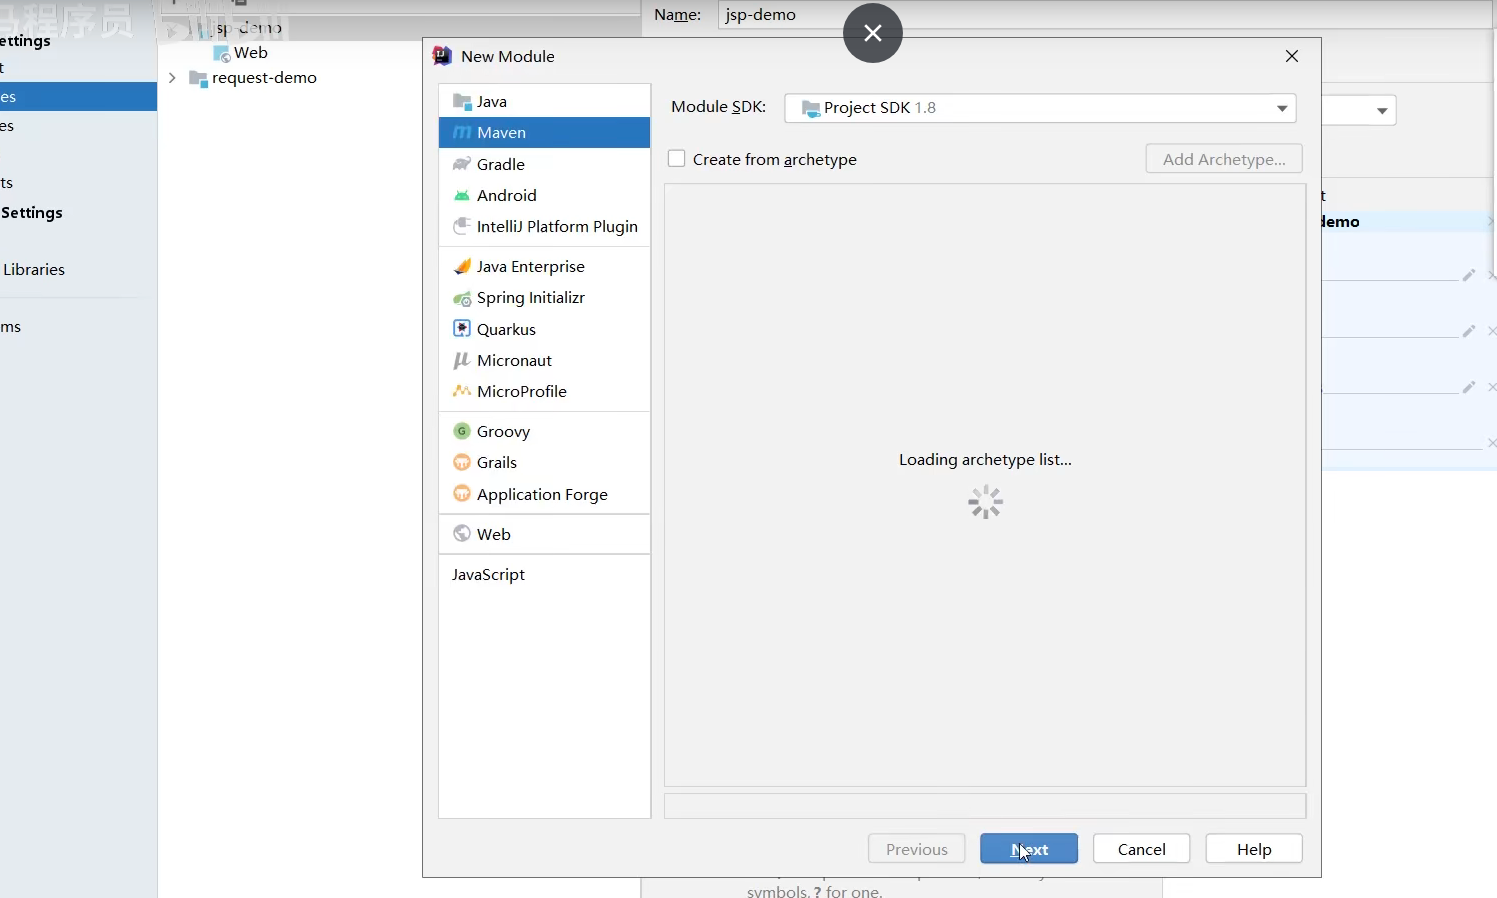This screenshot has width=1497, height=898.
Task: Click the Name field containing jsp-demo
Action: pyautogui.click(x=1105, y=15)
